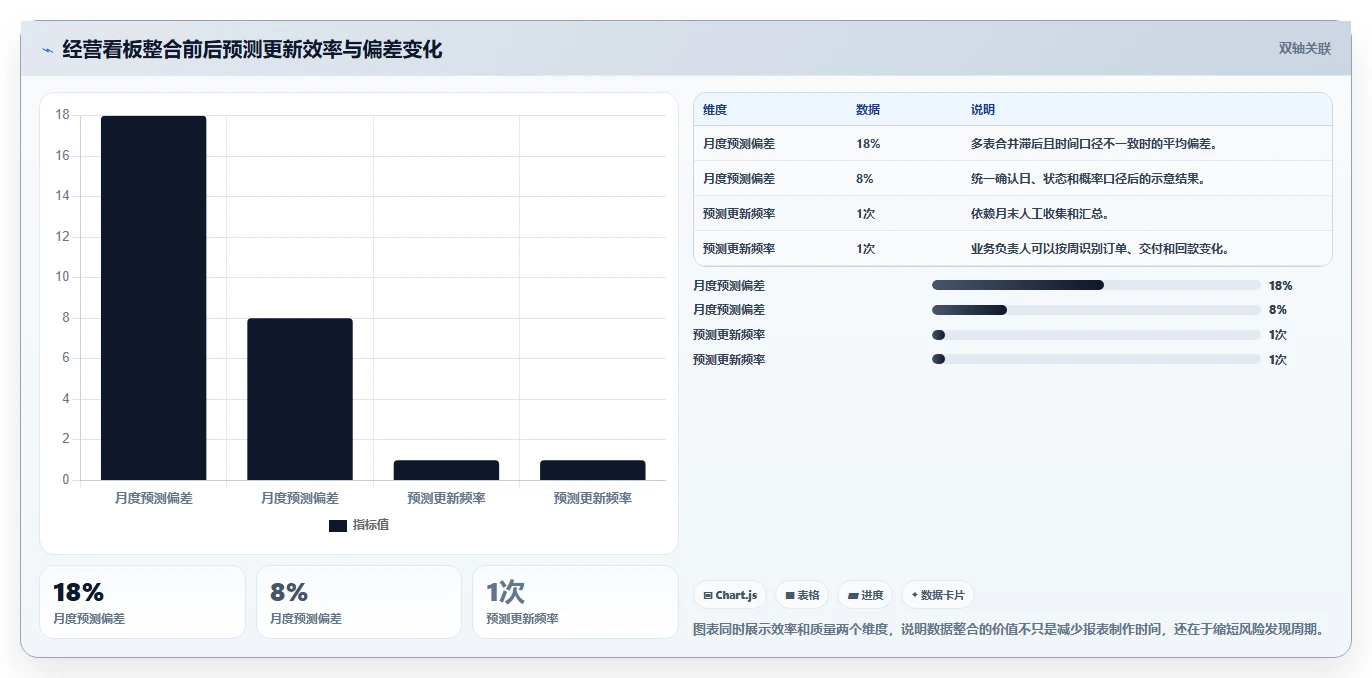The image size is (1372, 678).
Task: Click the tallest chart bar reaching 18
Action: coord(153,298)
